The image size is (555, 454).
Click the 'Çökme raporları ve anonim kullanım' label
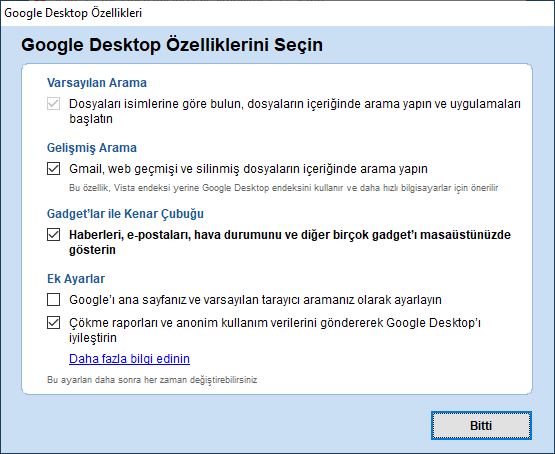(x=275, y=330)
